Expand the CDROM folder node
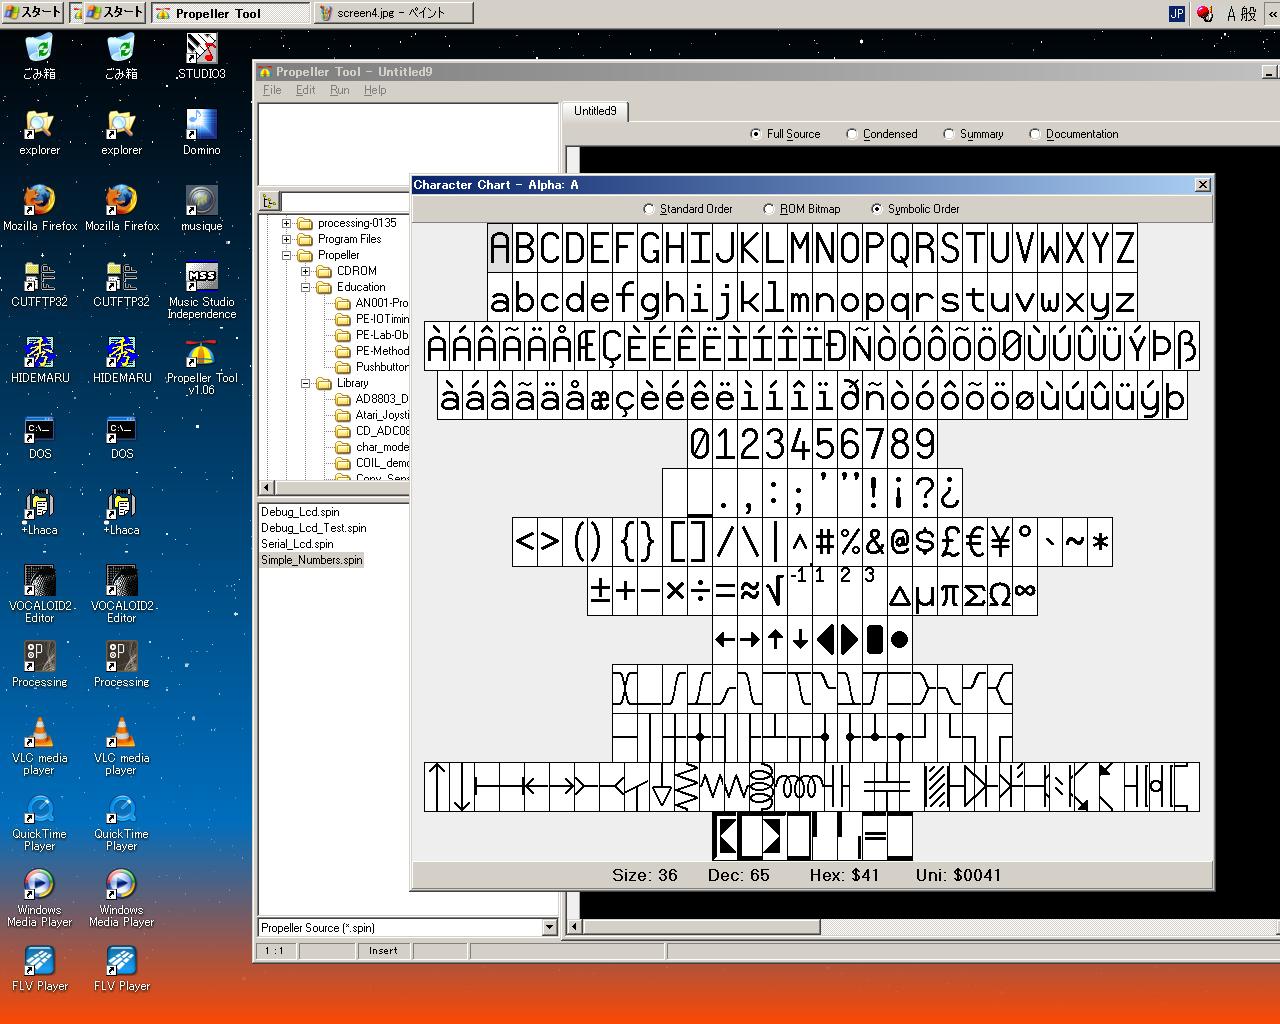Image resolution: width=1280 pixels, height=1024 pixels. click(306, 271)
